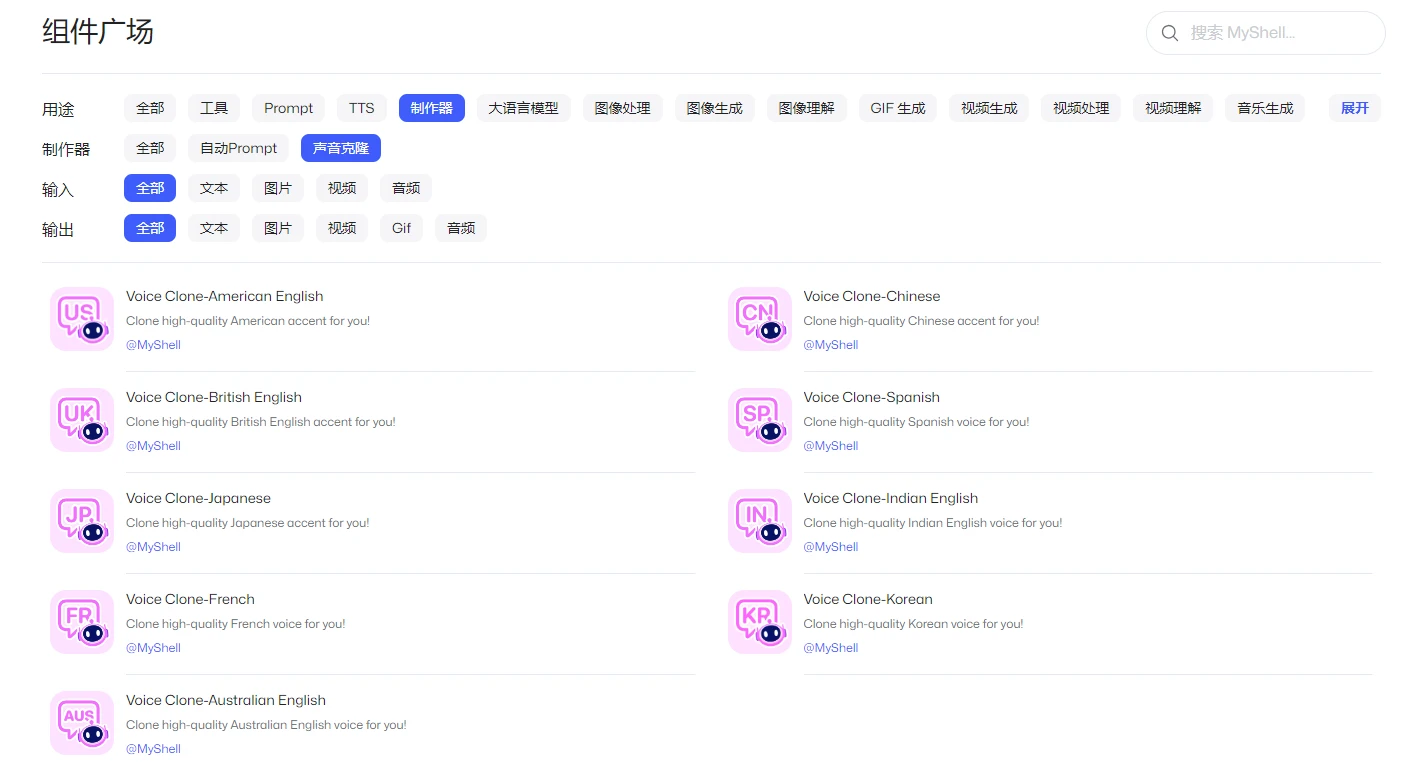
Task: Expand more categories via 展开
Action: coord(1354,108)
